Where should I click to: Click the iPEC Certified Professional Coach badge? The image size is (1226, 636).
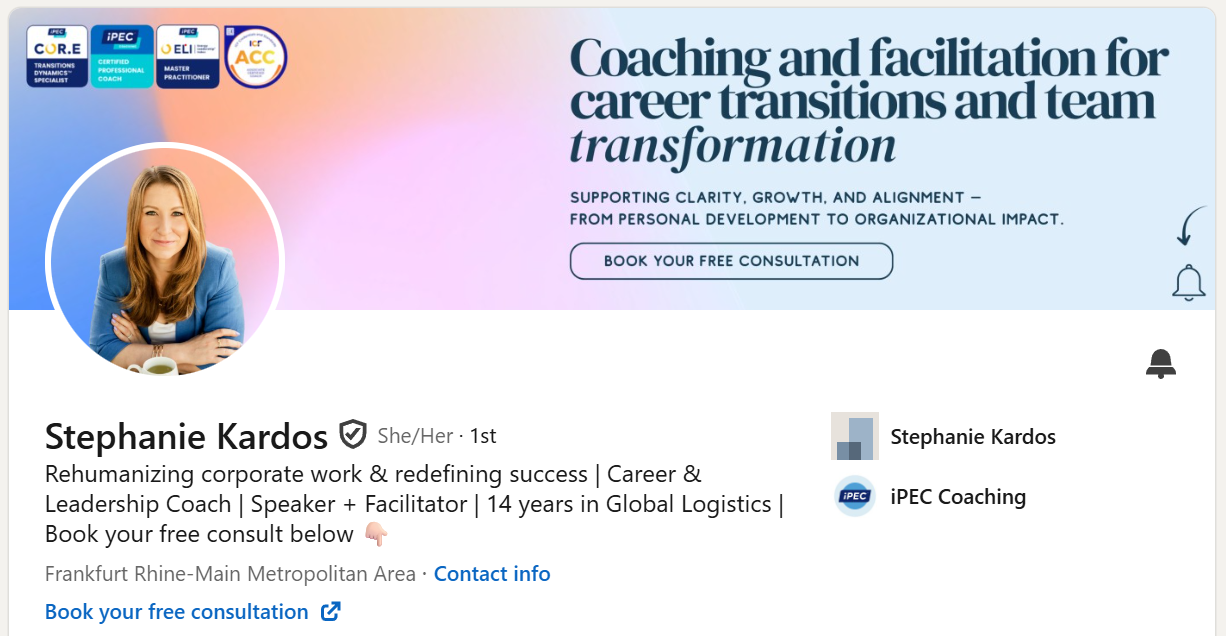coord(121,56)
